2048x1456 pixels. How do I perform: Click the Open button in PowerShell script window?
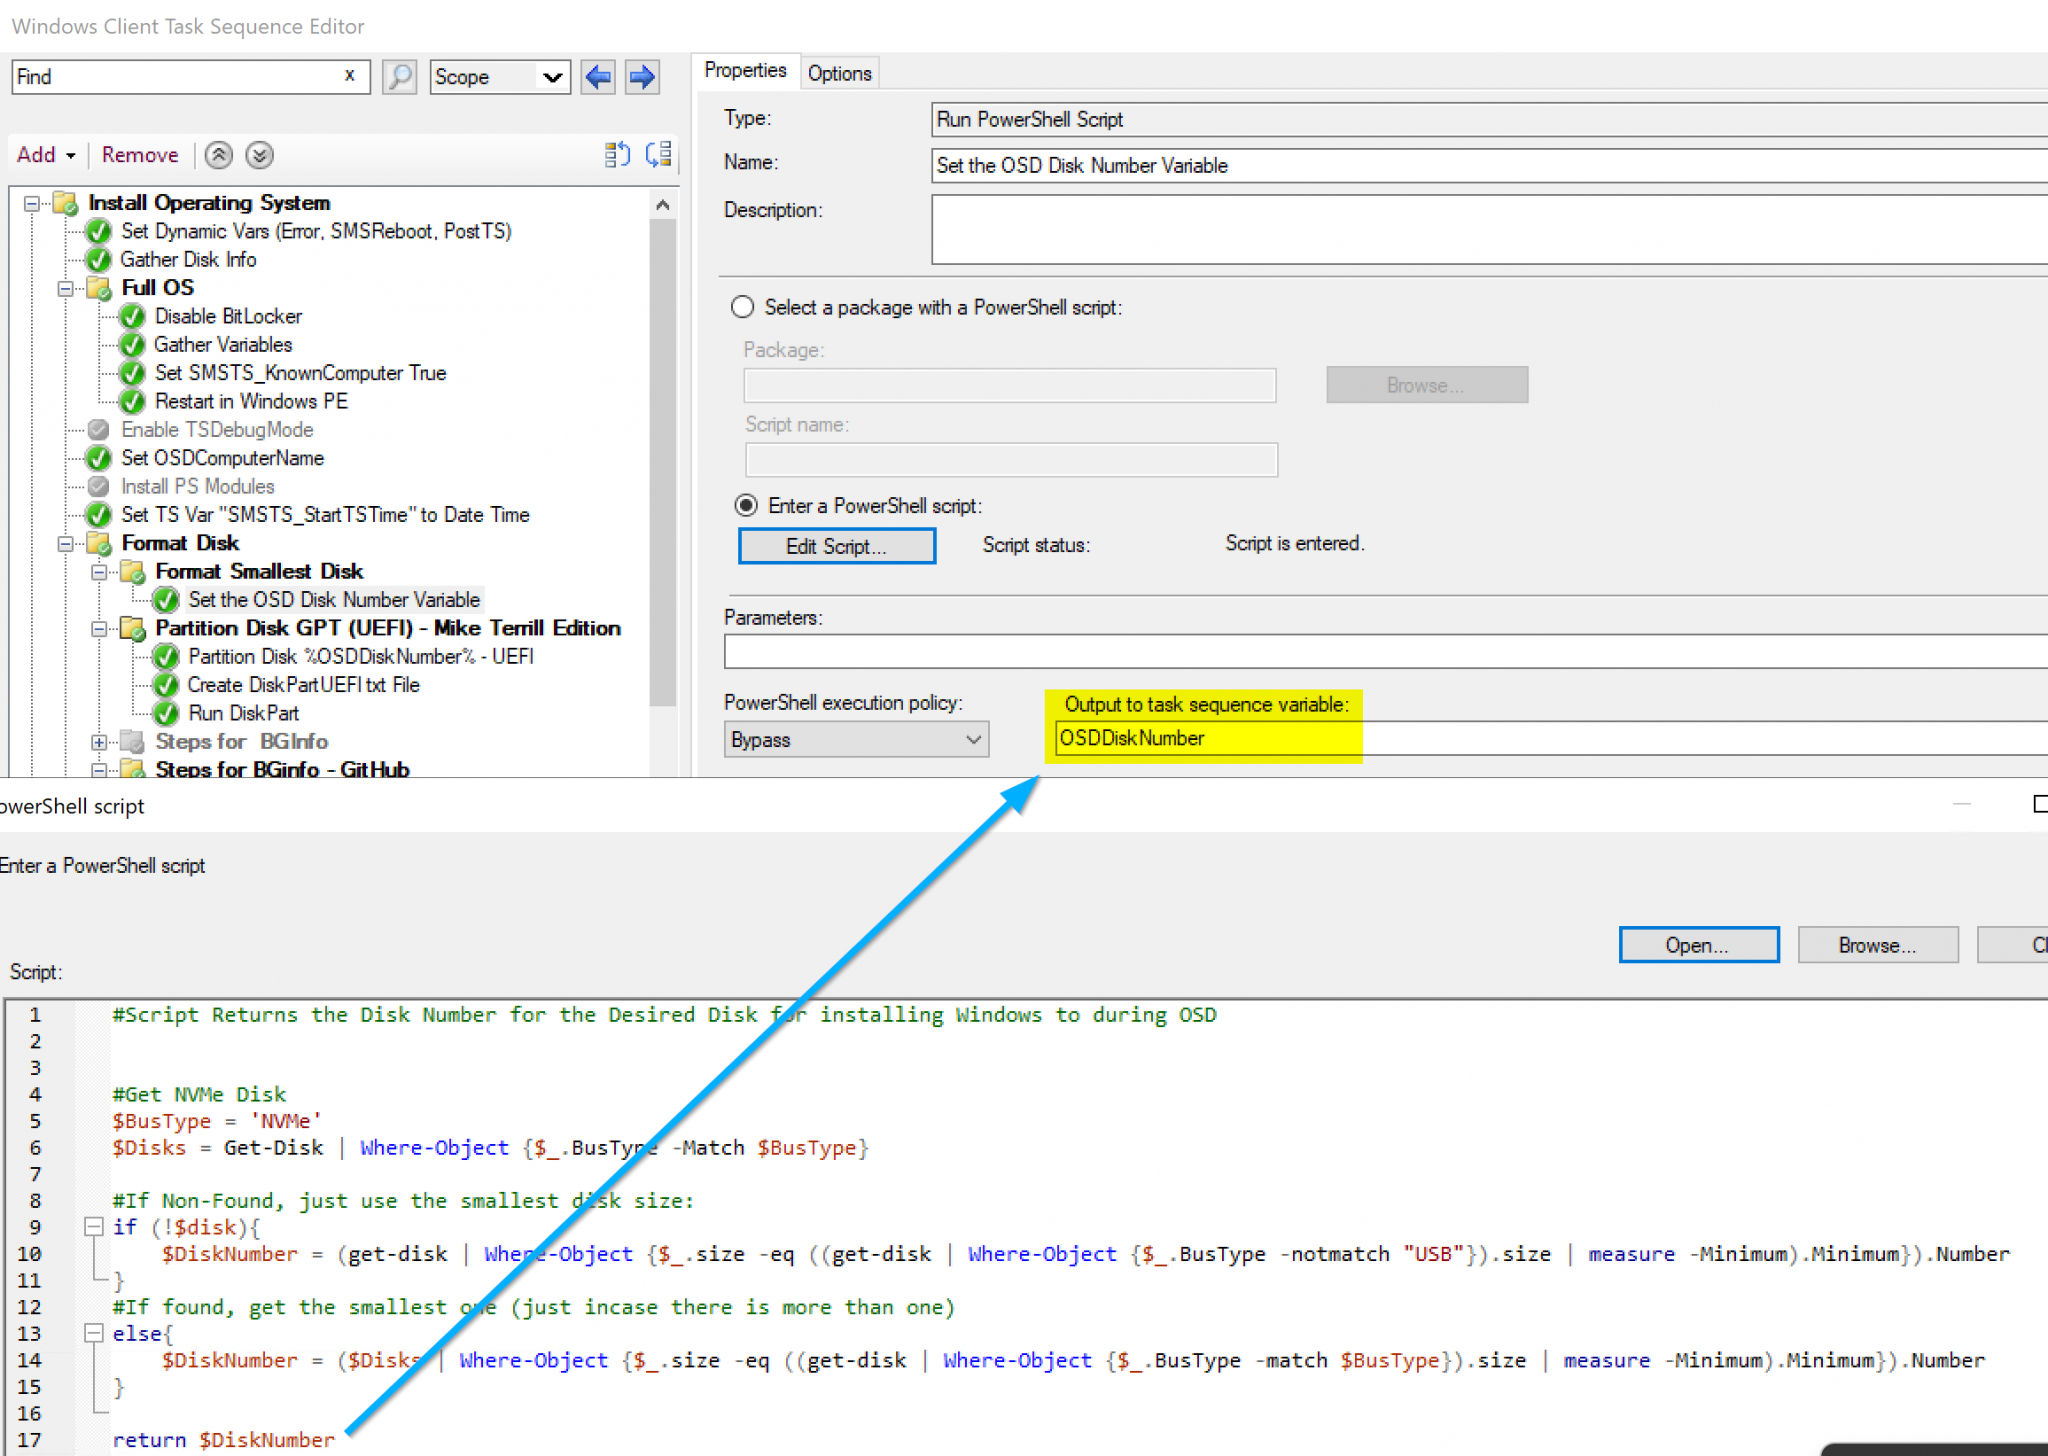coord(1698,944)
